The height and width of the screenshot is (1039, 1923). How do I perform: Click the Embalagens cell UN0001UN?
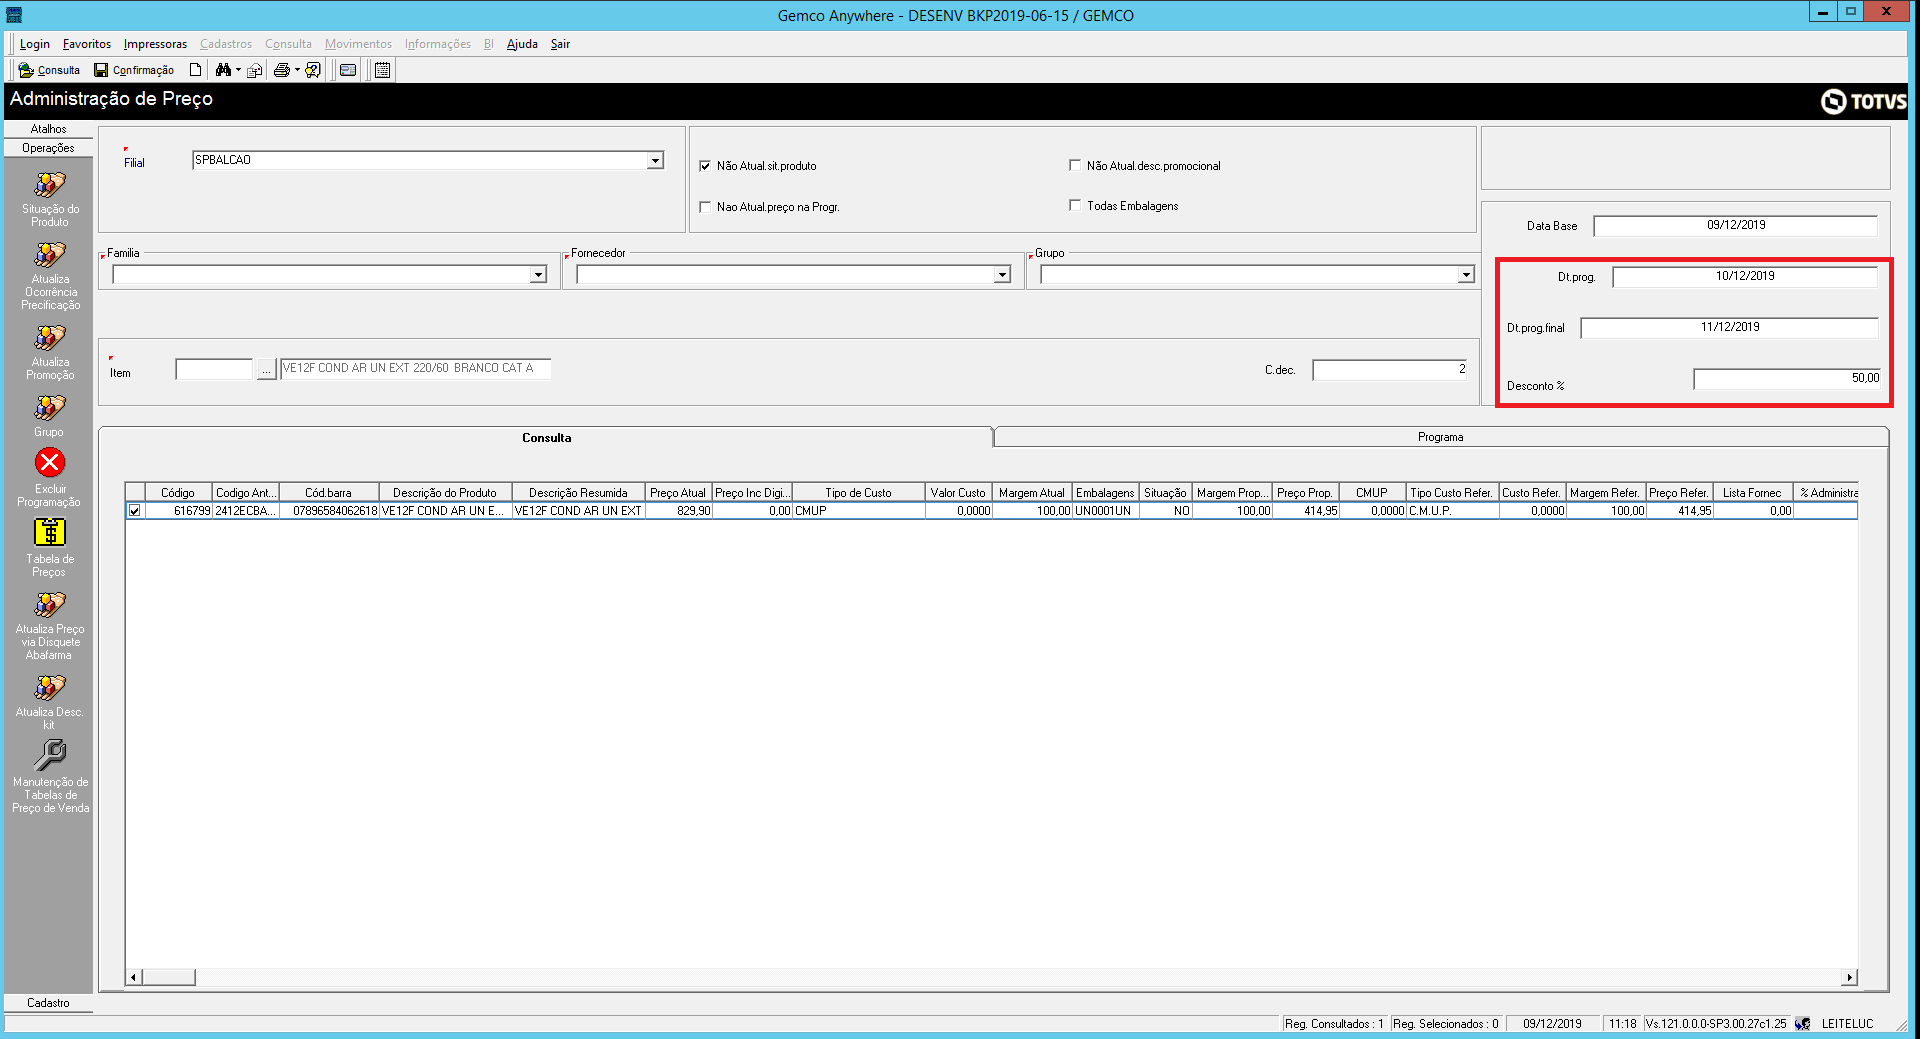[1106, 511]
